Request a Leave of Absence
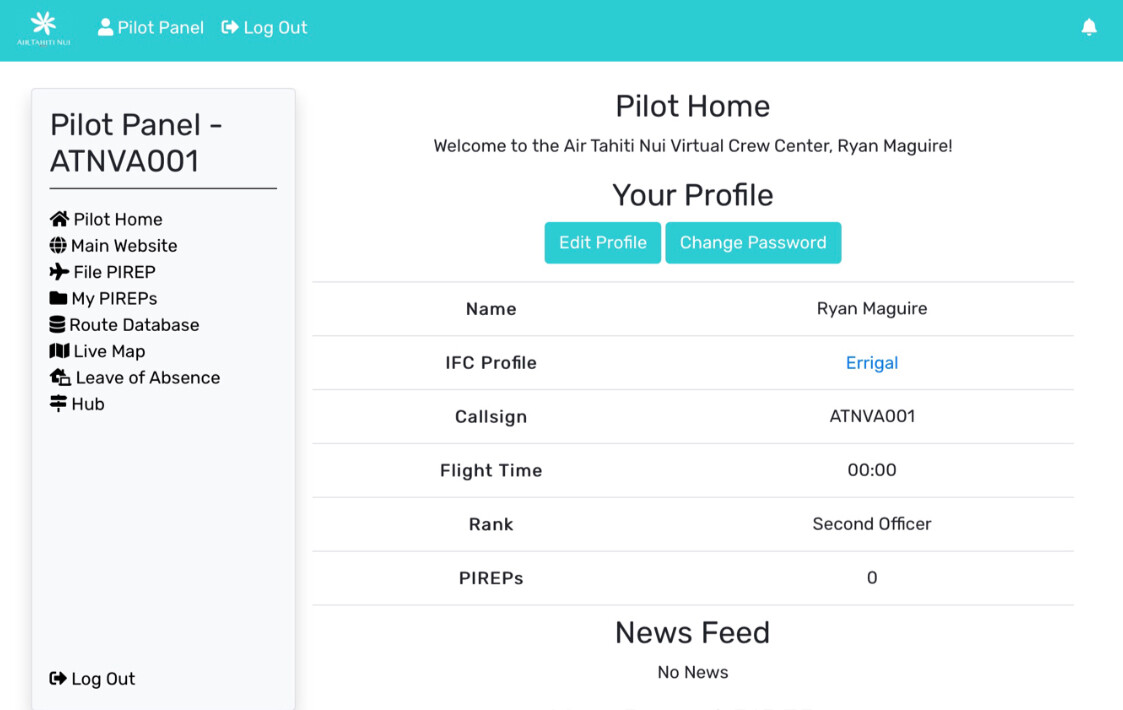This screenshot has height=710, width=1123. tap(135, 378)
